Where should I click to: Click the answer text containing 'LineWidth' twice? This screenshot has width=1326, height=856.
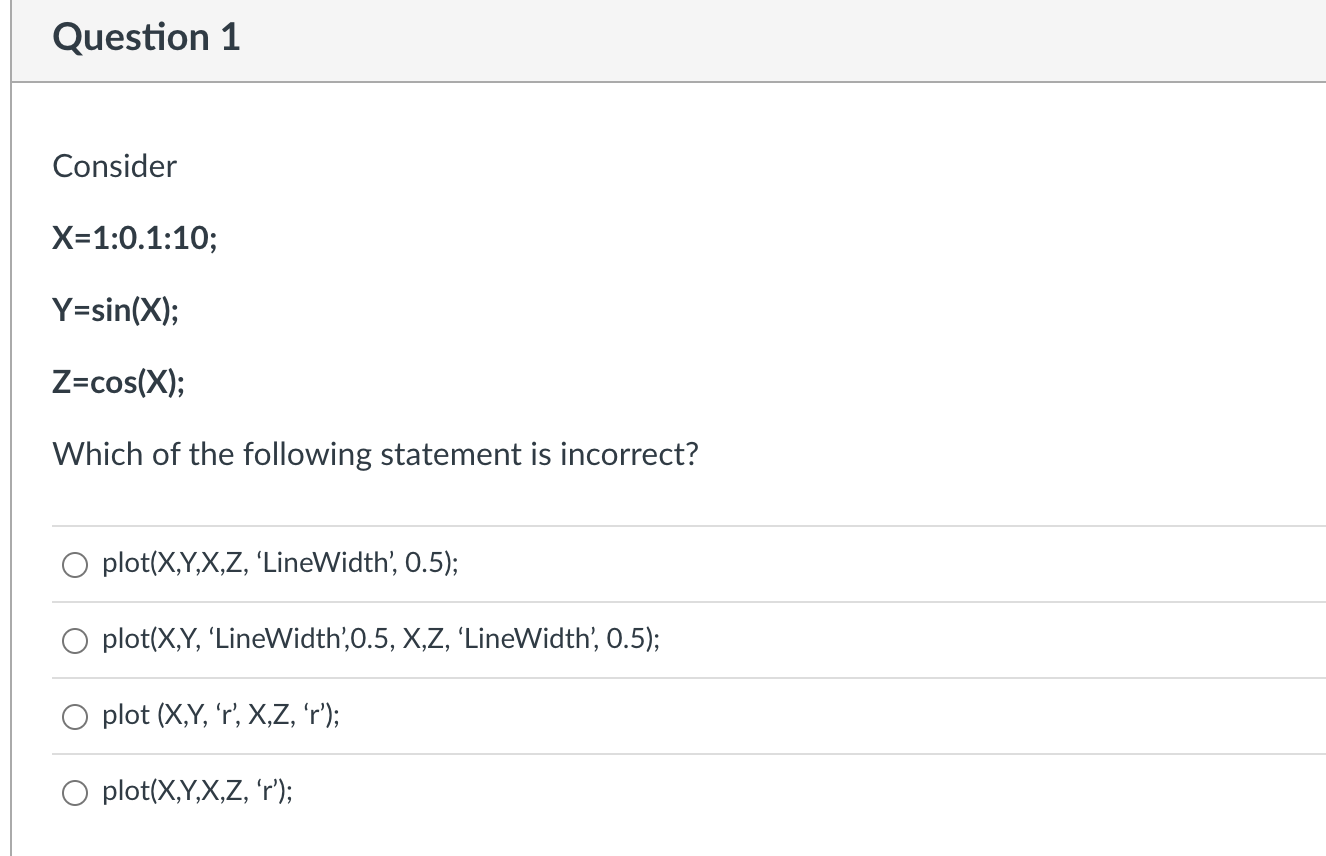[x=380, y=639]
